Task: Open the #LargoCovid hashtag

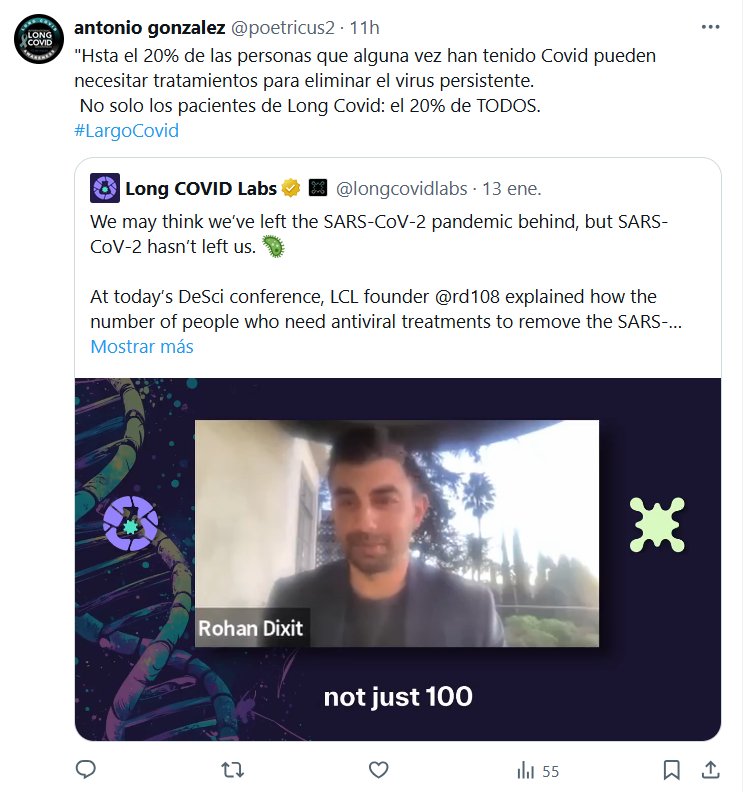Action: pyautogui.click(x=126, y=131)
